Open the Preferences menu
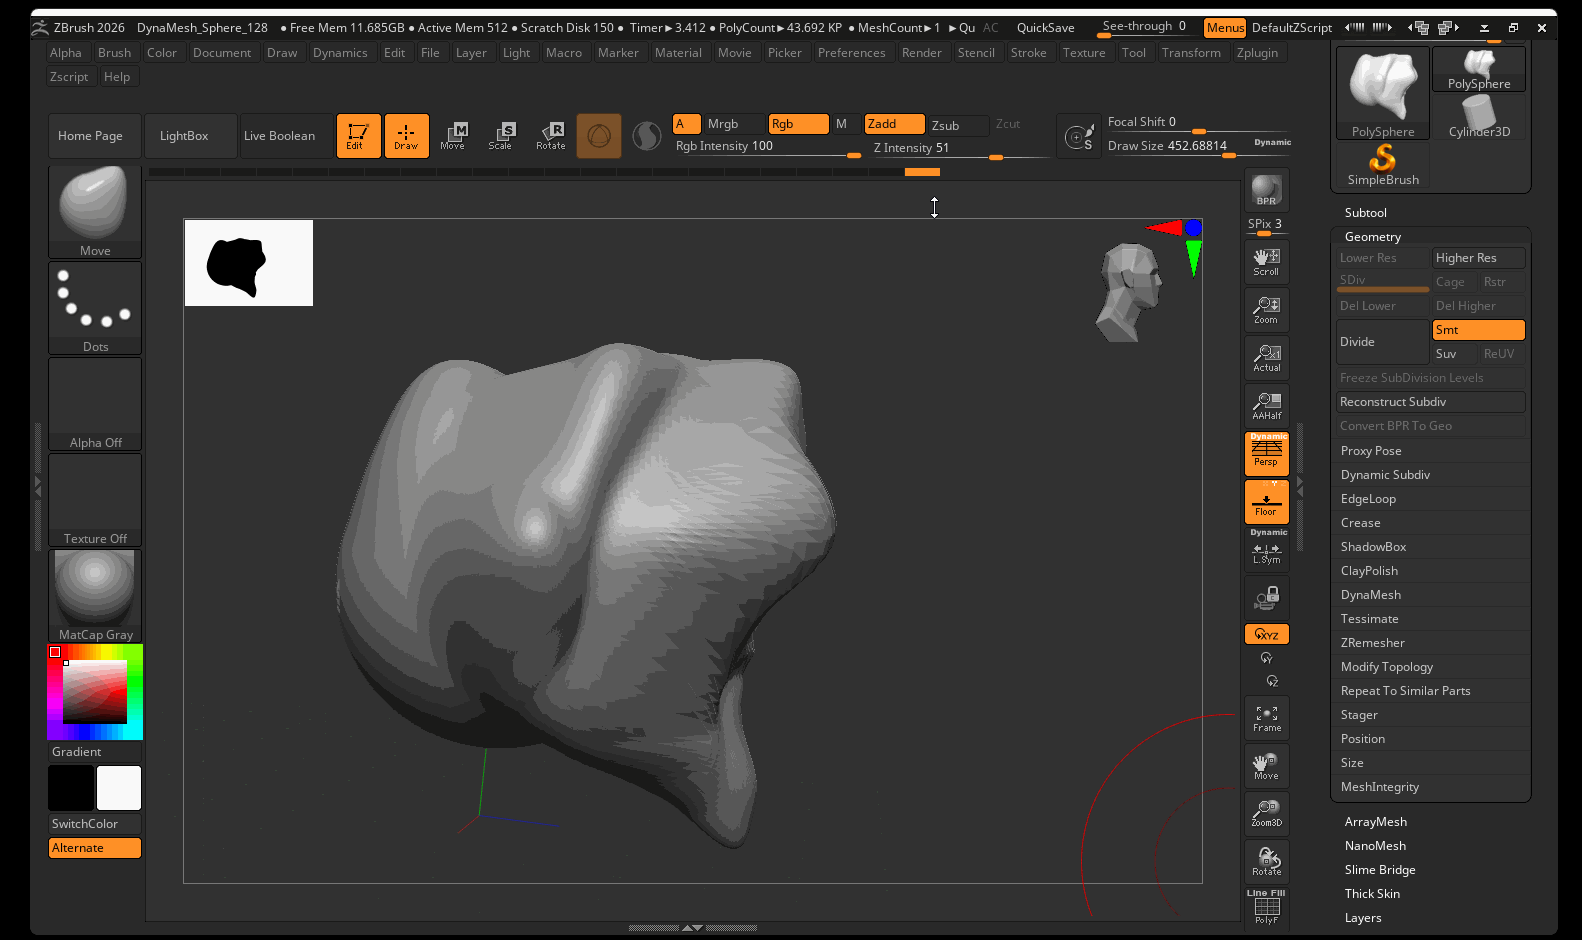This screenshot has width=1582, height=940. [851, 53]
